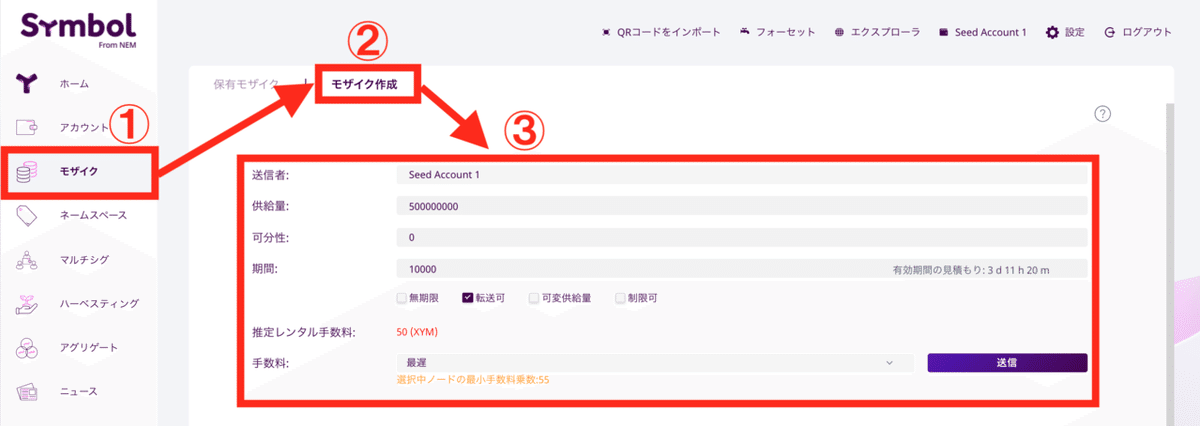Go to アグリゲート in sidebar
The width and height of the screenshot is (1200, 426).
click(x=89, y=347)
